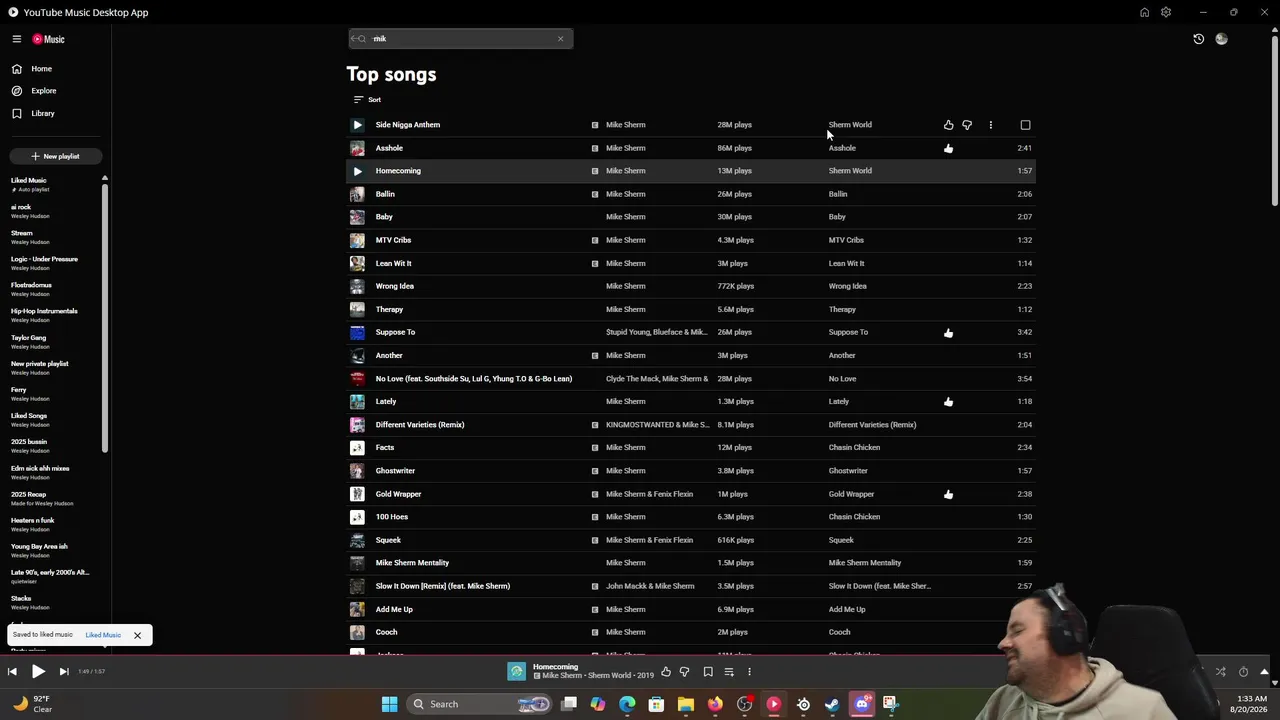Click the YouTube Music logo

pyautogui.click(x=48, y=39)
